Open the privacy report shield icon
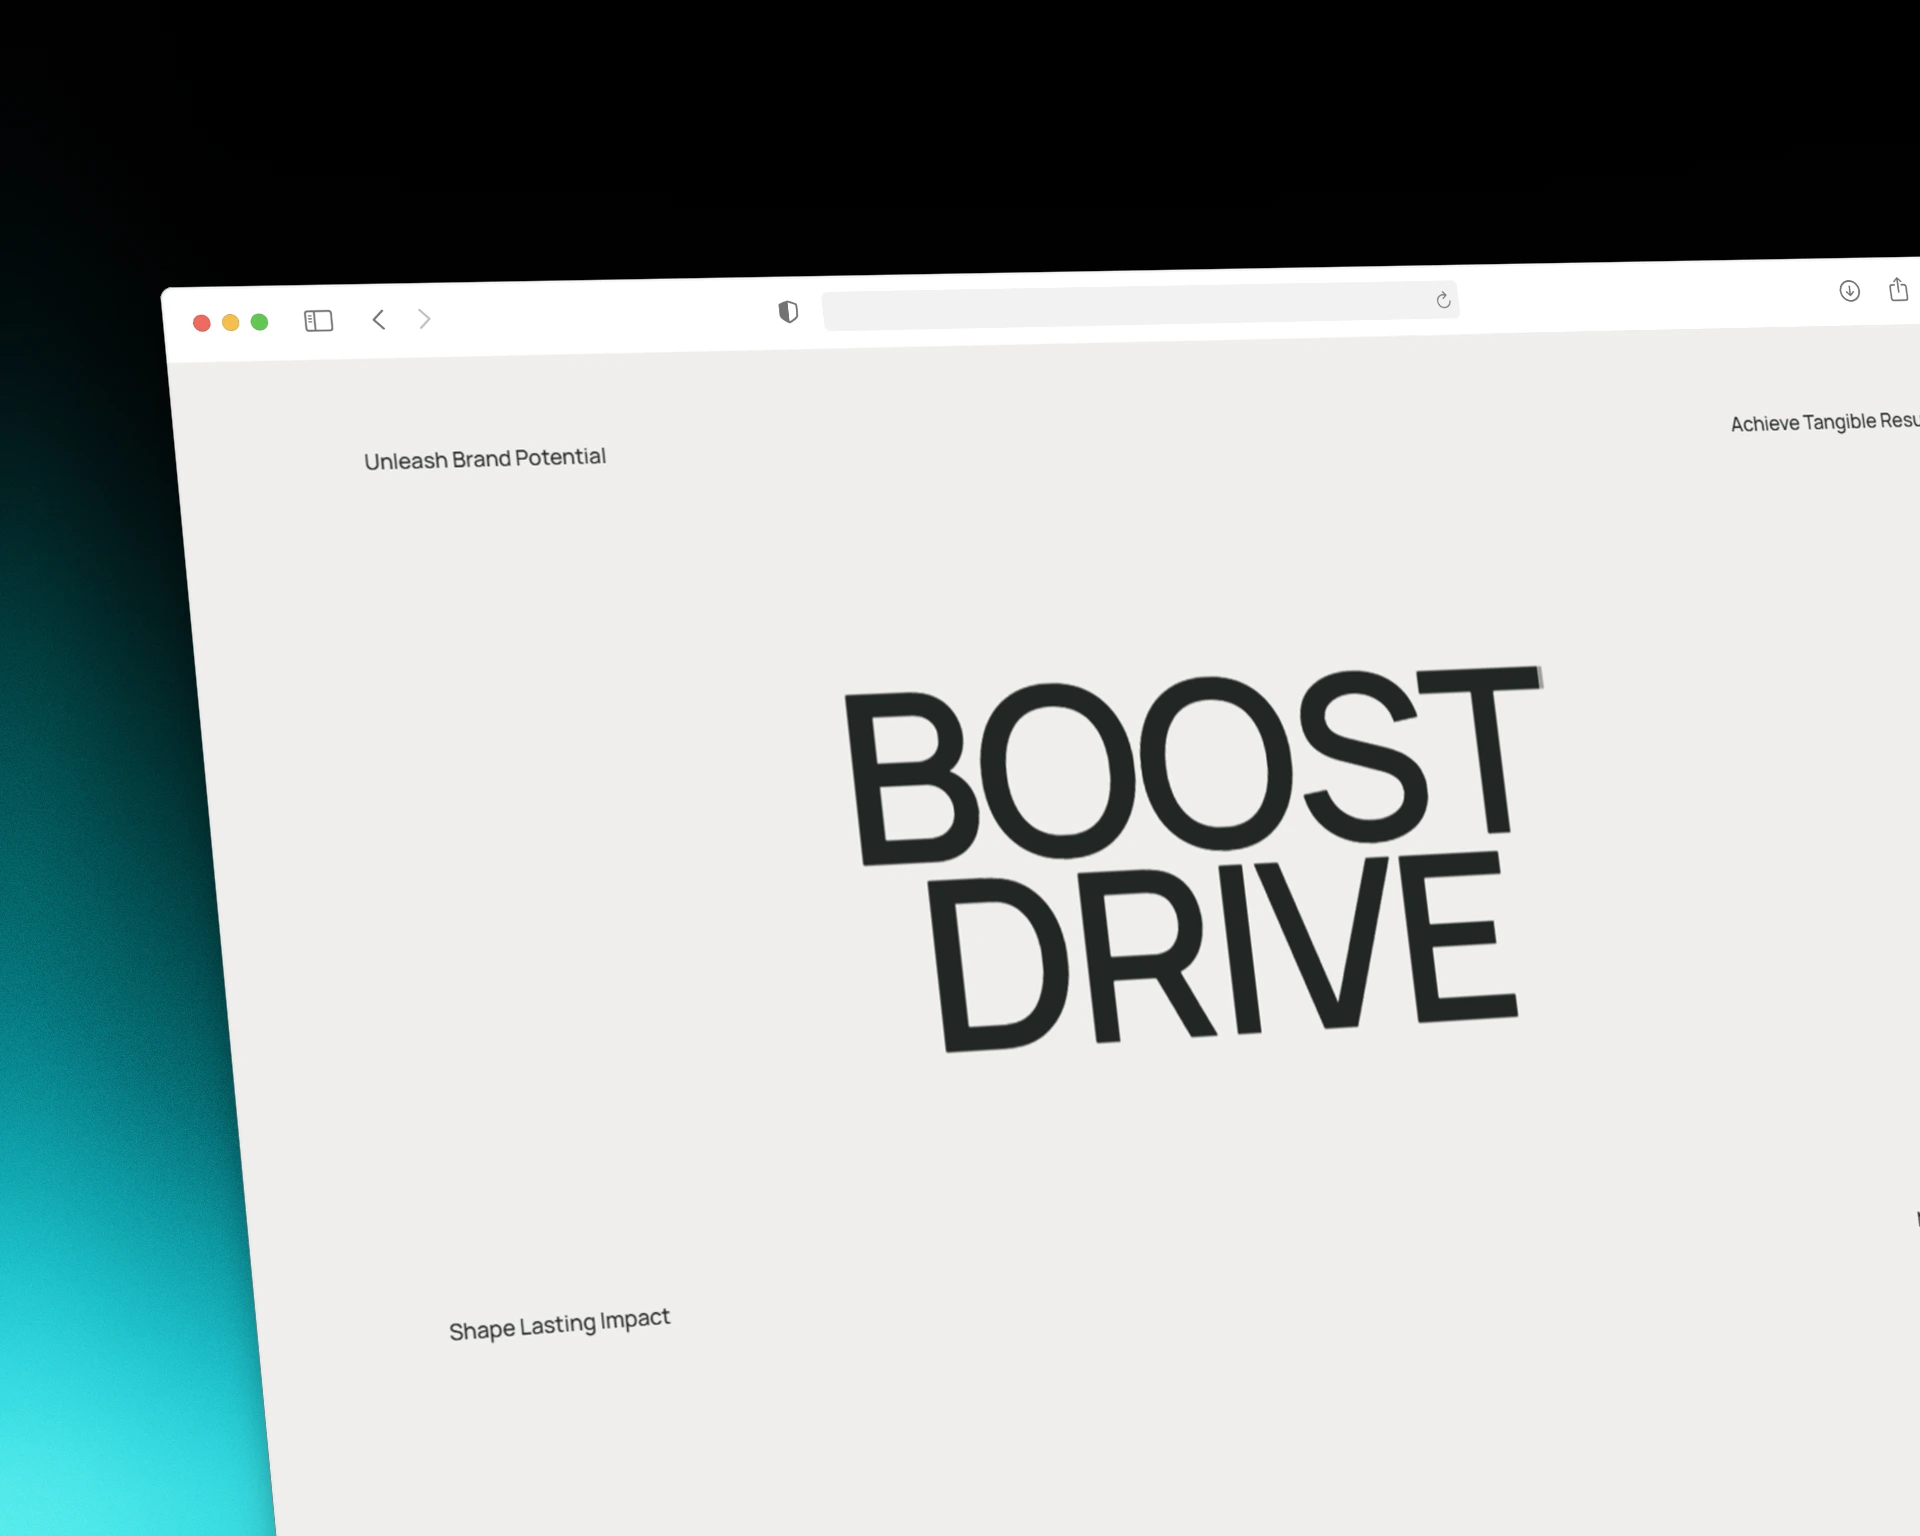Screen dimensions: 1920x1536 tap(788, 312)
